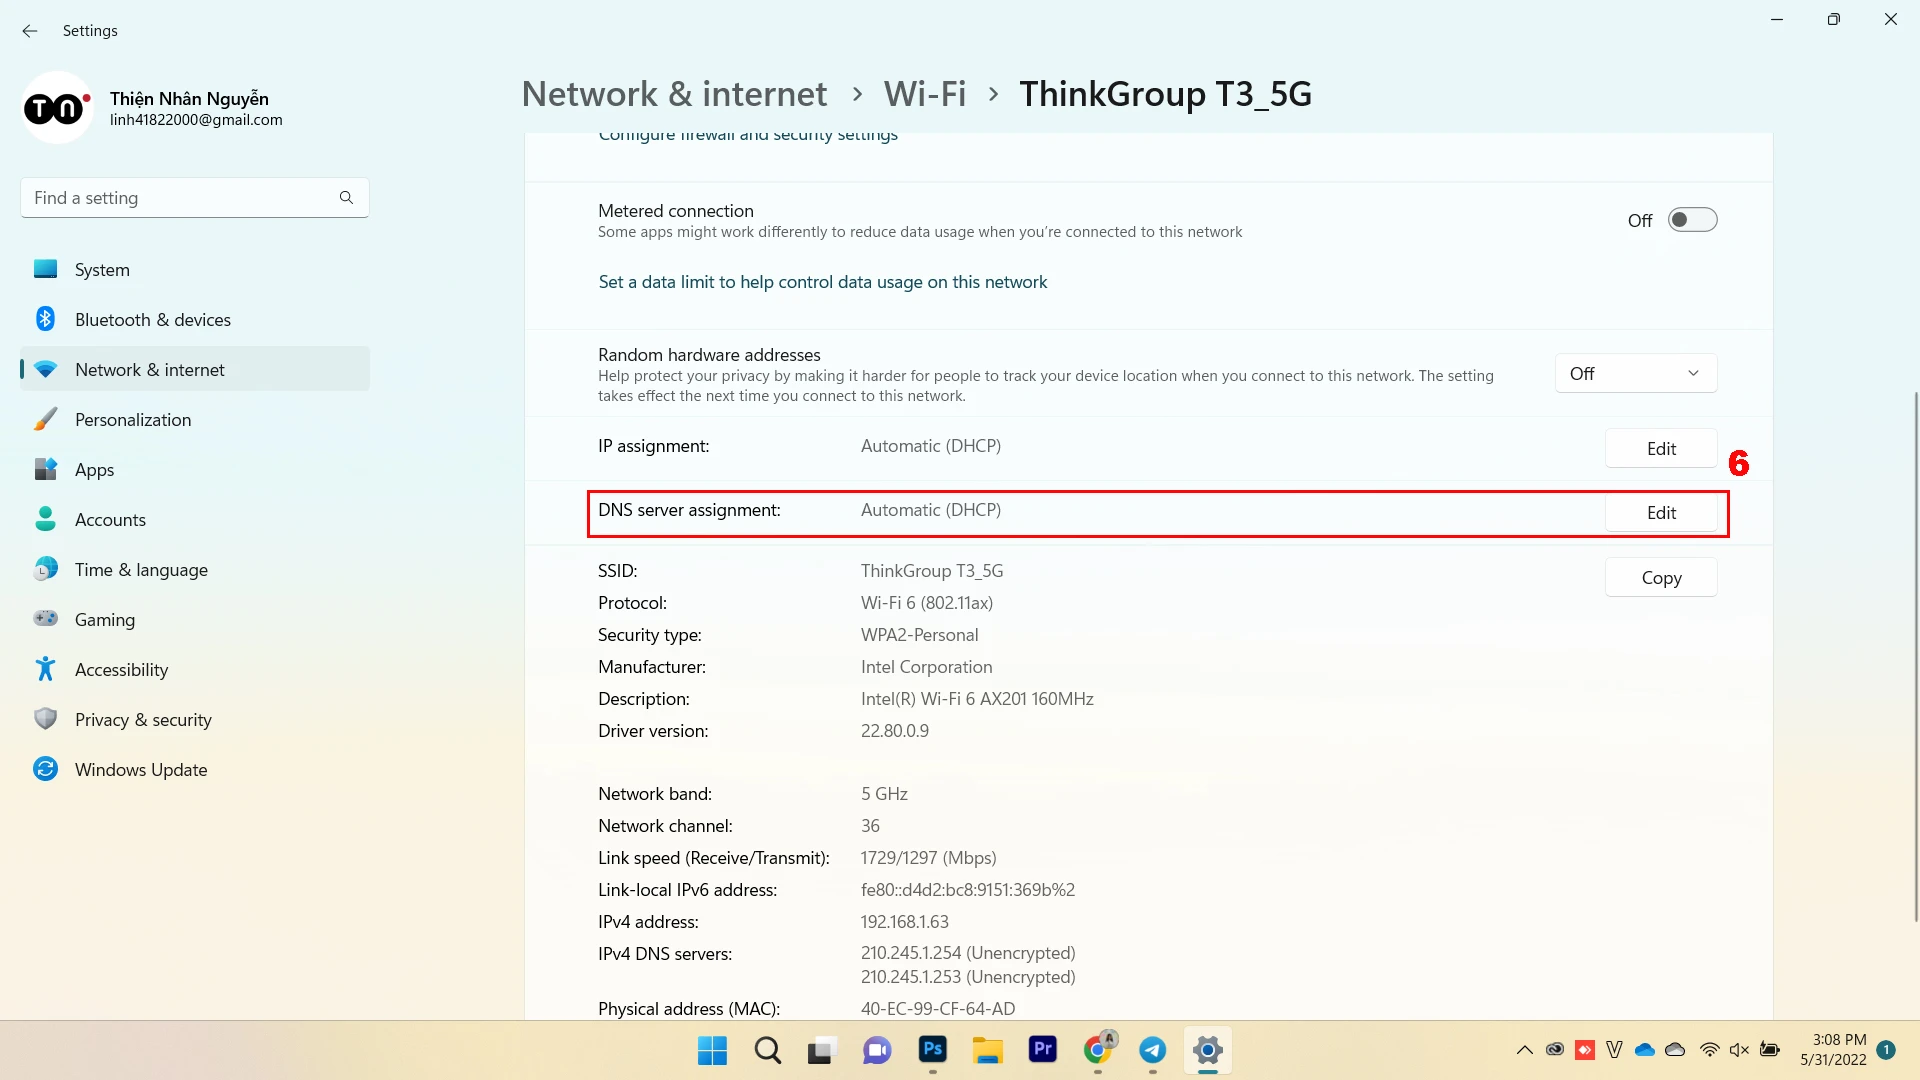Launch Premiere Pro from the taskbar
The image size is (1920, 1080).
[x=1043, y=1050]
